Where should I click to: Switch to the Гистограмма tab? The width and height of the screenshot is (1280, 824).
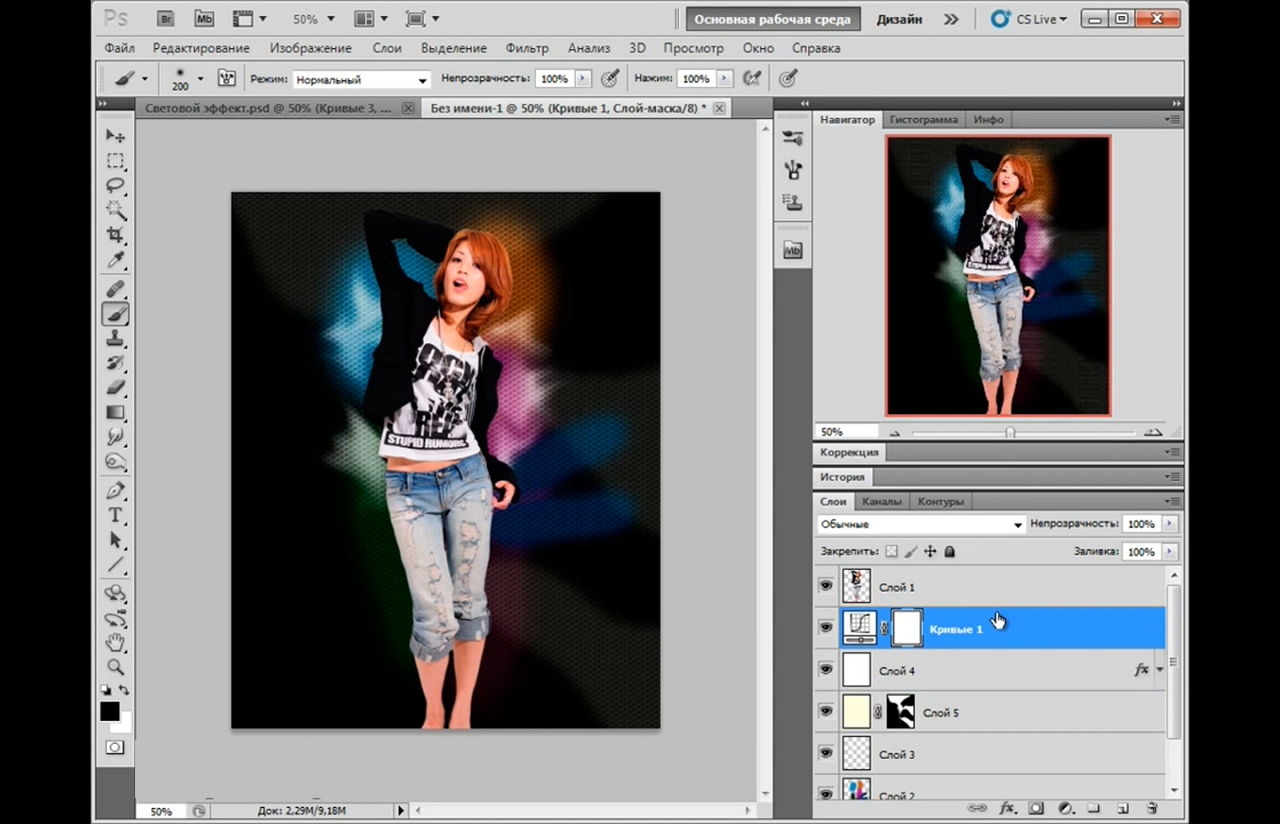tap(924, 119)
